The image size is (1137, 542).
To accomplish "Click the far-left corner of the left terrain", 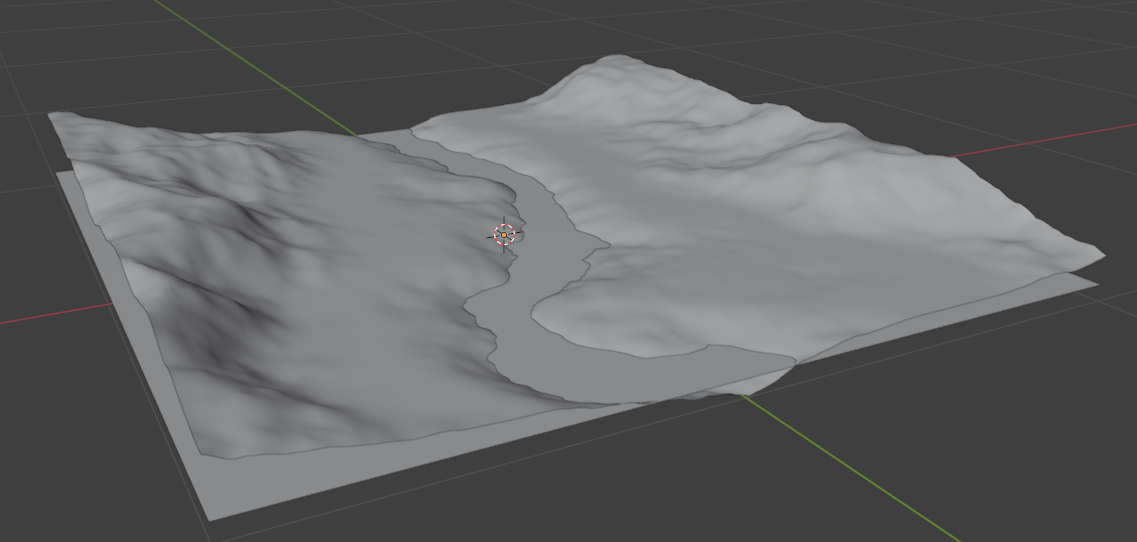I will (x=52, y=116).
